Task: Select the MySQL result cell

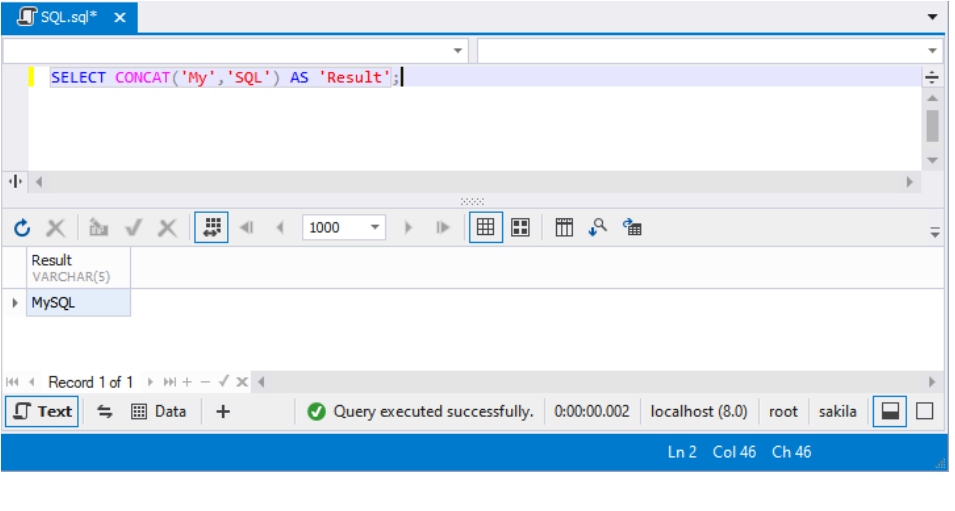Action: click(79, 303)
